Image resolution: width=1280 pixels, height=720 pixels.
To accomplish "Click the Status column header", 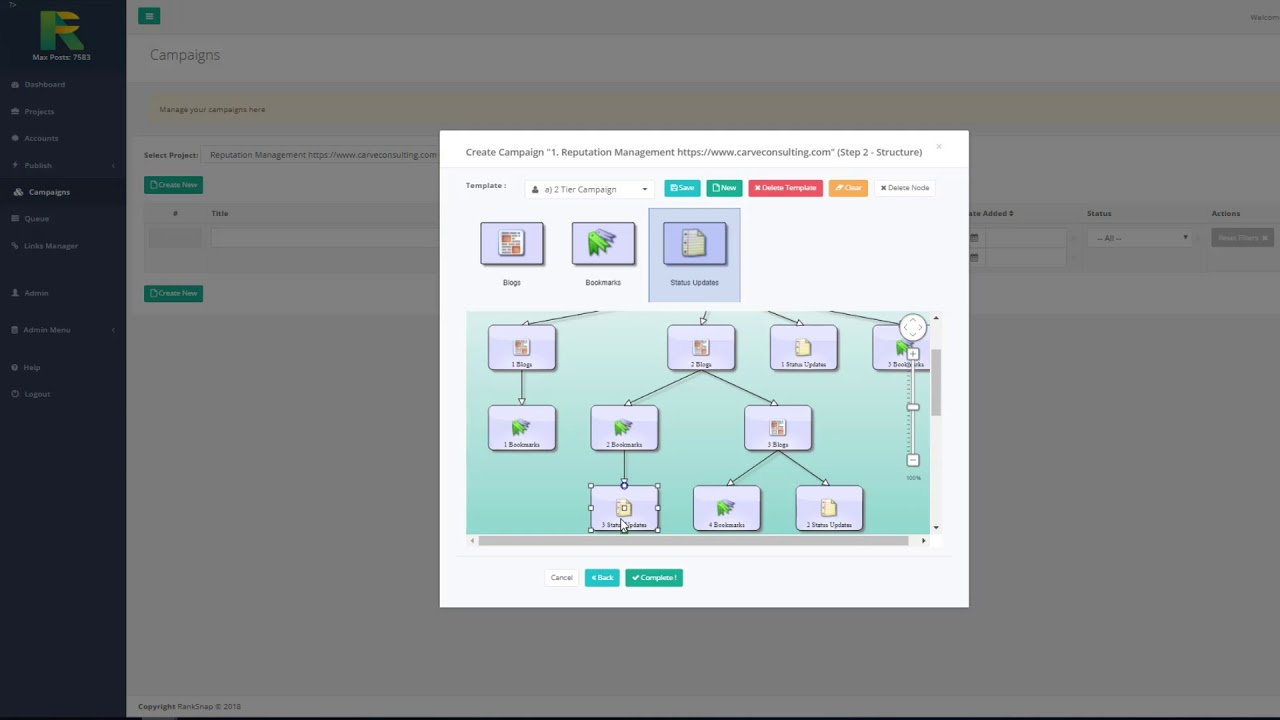I will pyautogui.click(x=1099, y=213).
